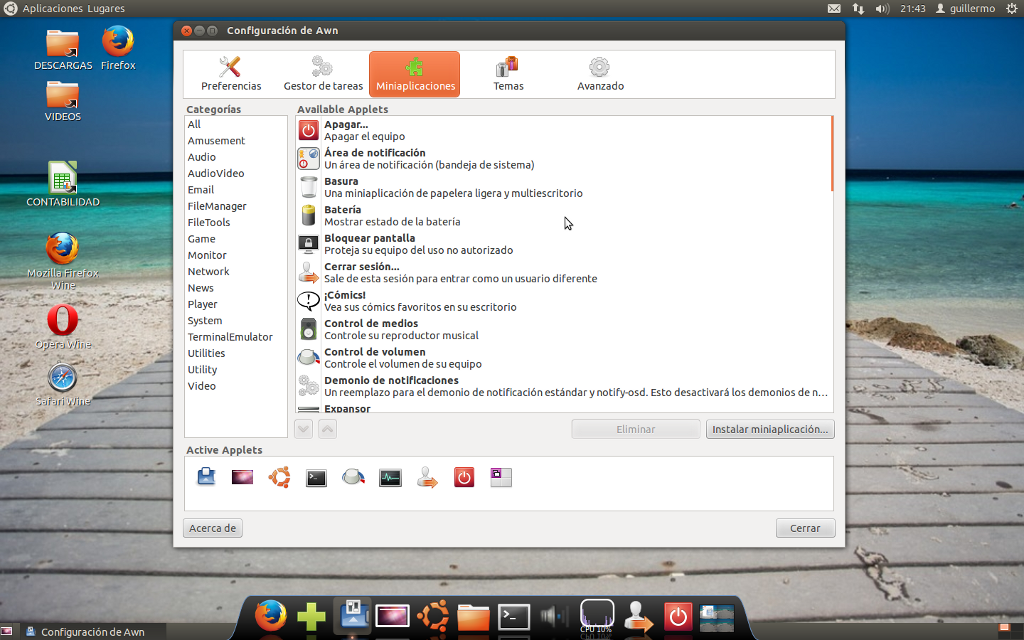
Task: Open the Opera Wine desktop icon
Action: click(63, 327)
